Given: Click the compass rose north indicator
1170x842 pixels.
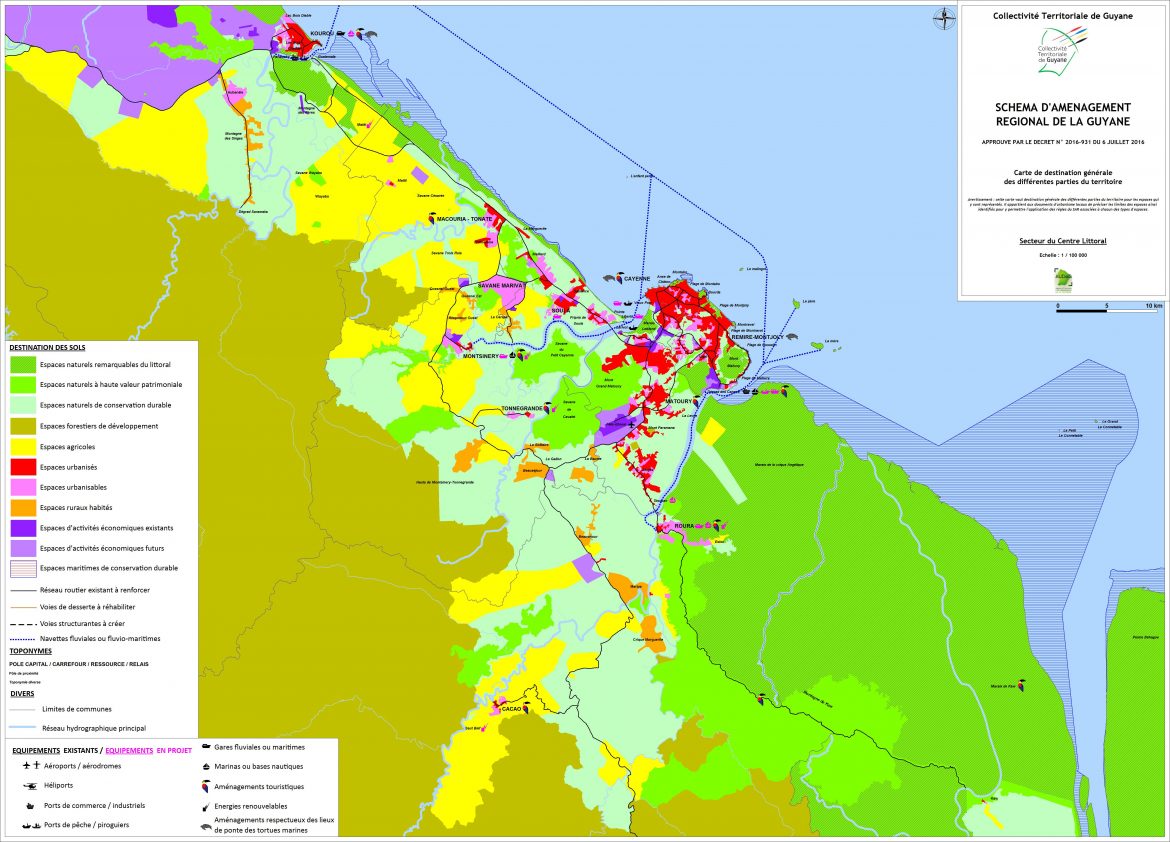Looking at the screenshot, I should 942,16.
